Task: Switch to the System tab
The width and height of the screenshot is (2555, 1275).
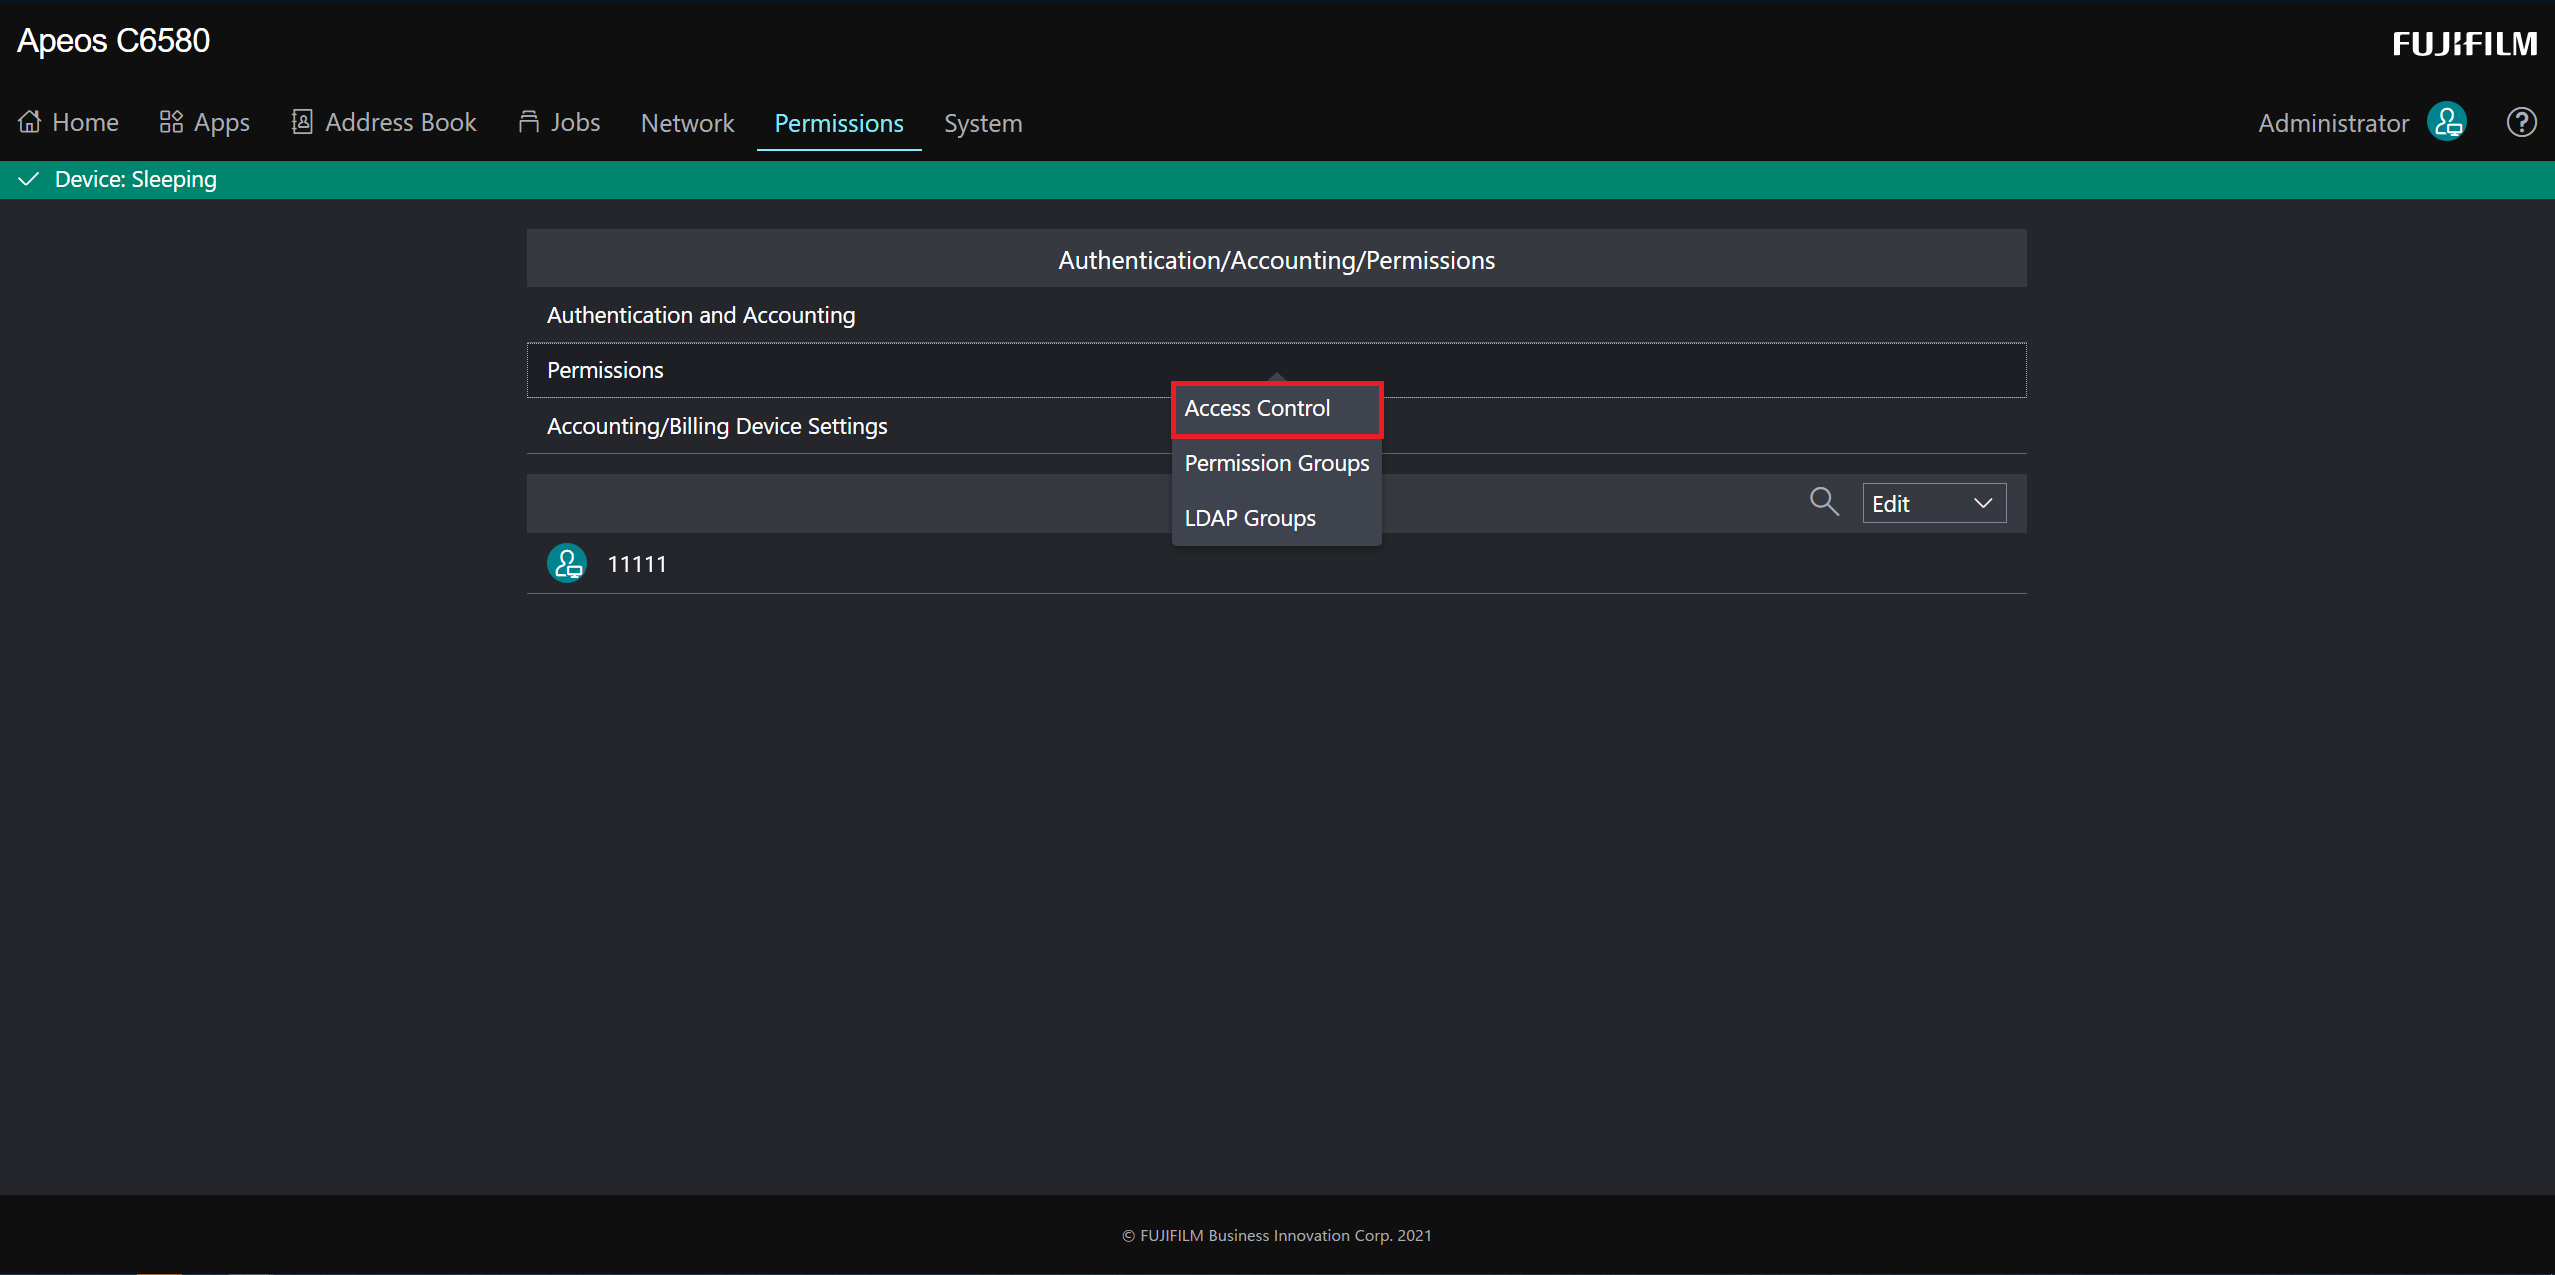Action: click(x=982, y=123)
